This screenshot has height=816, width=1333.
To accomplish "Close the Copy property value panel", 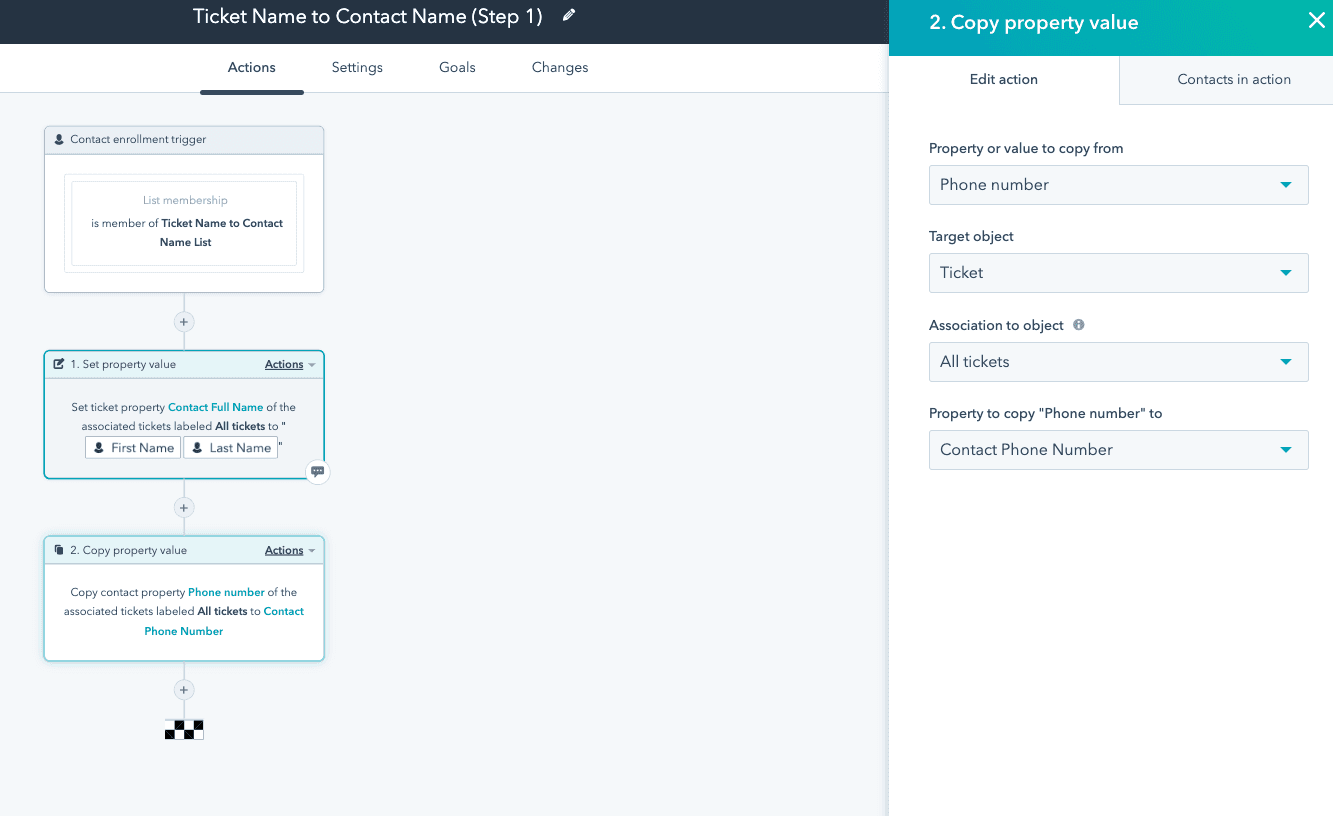I will coord(1316,21).
